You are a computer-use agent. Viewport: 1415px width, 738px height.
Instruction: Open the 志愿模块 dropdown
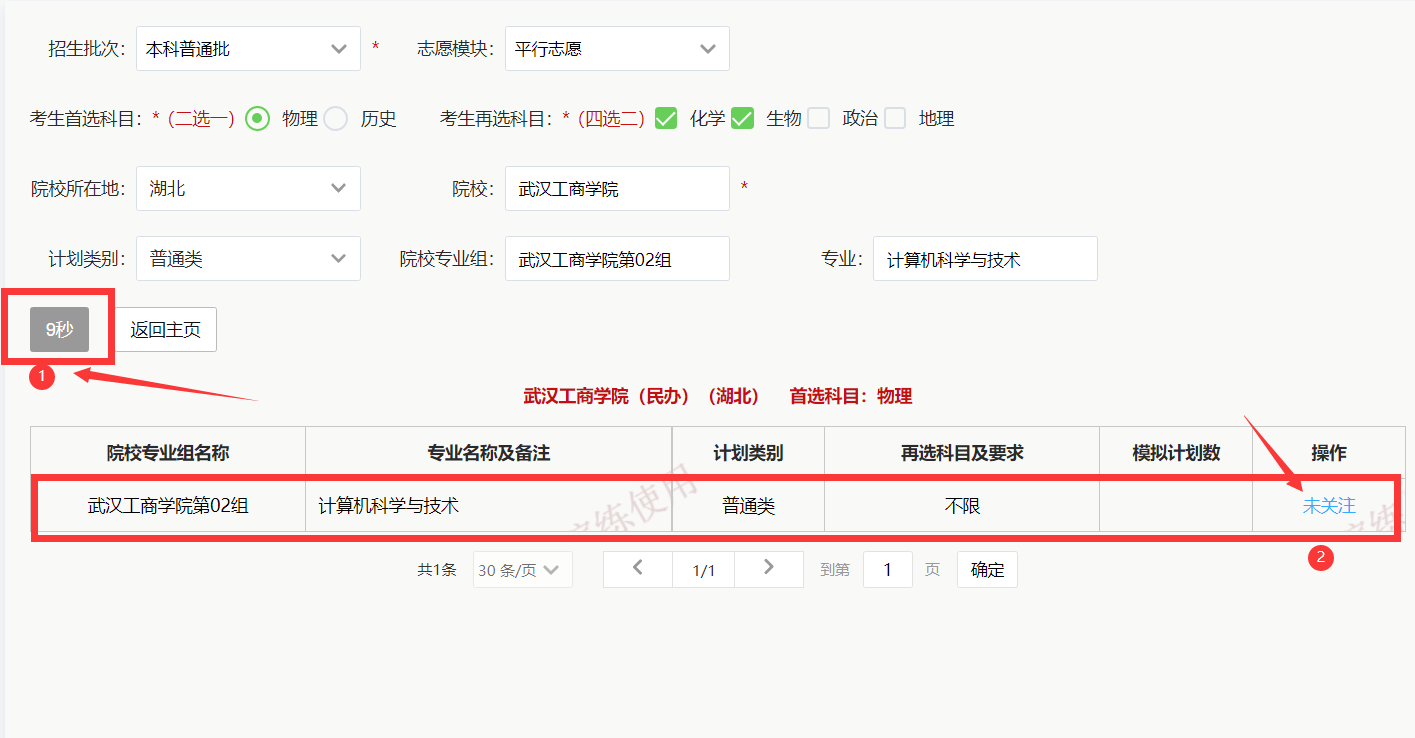click(617, 48)
